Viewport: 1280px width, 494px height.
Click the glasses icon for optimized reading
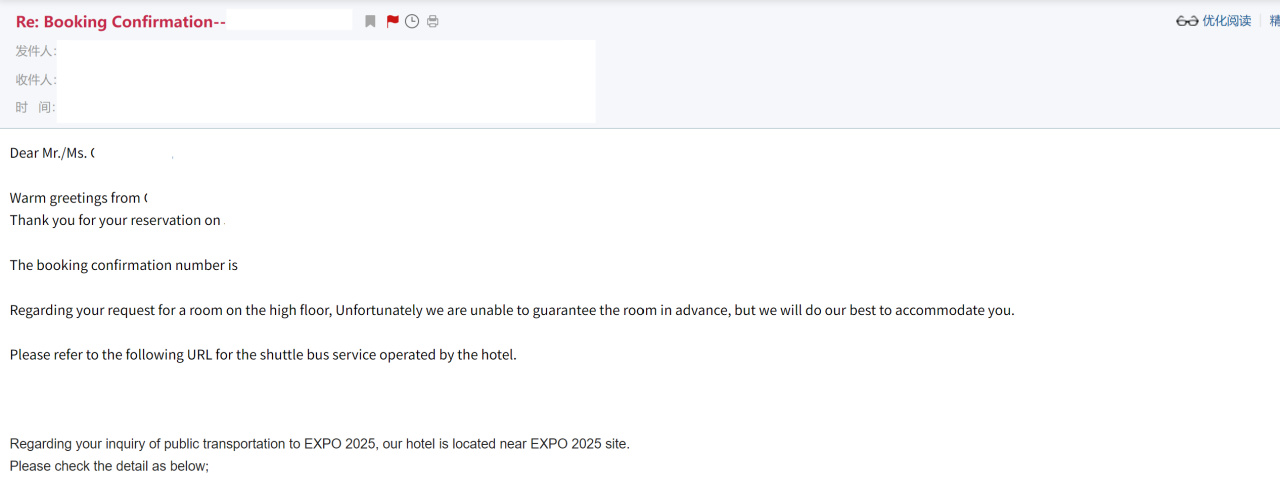tap(1187, 21)
